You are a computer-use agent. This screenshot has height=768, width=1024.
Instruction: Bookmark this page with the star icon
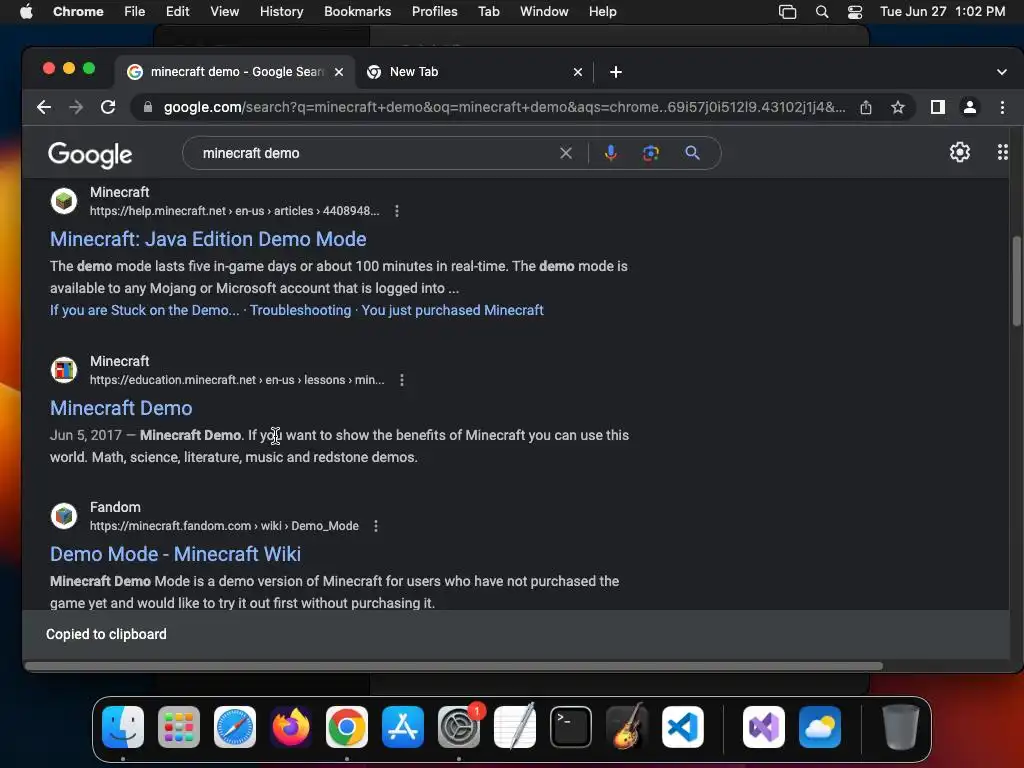[x=898, y=107]
